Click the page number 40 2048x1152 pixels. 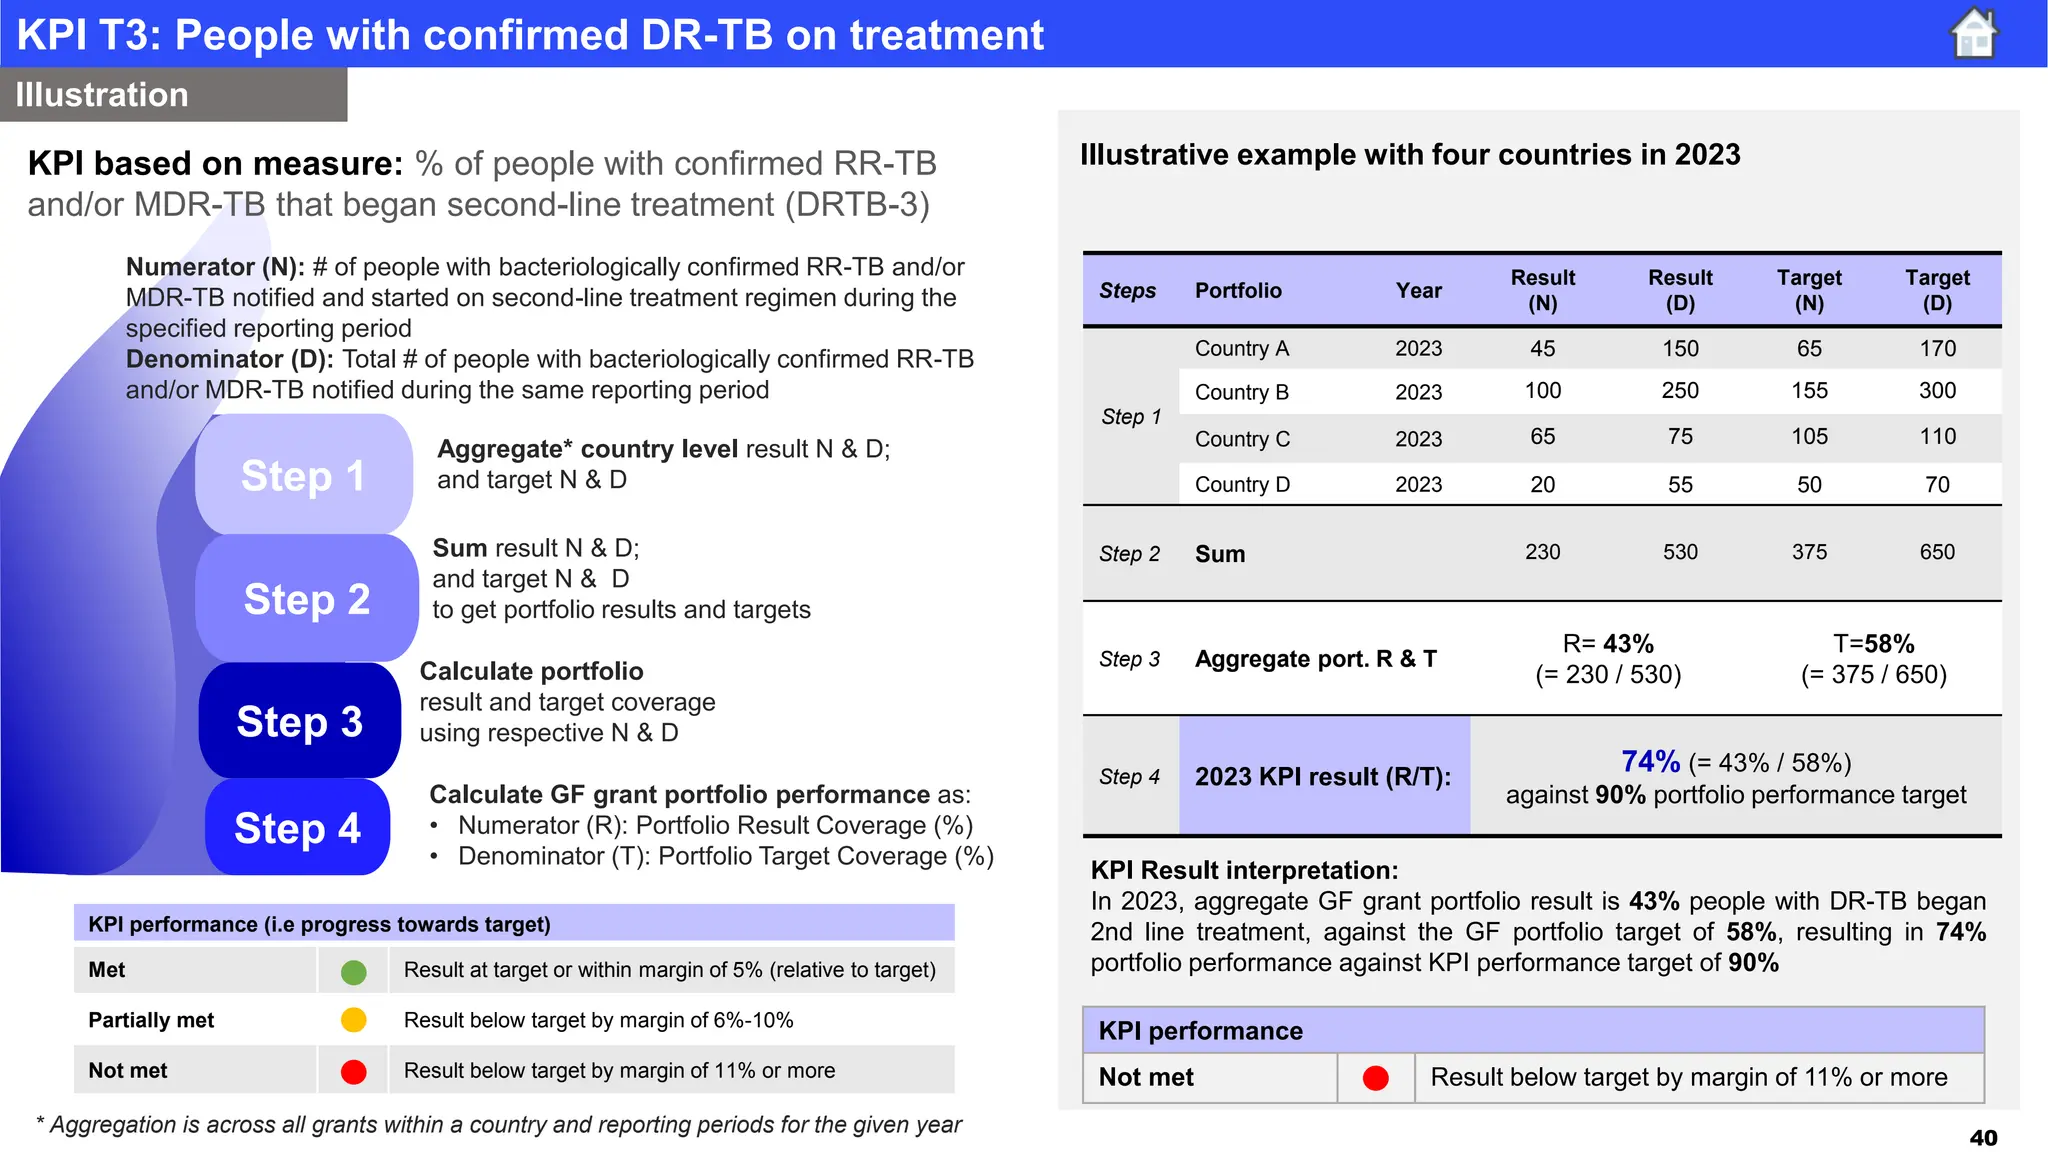pyautogui.click(x=1982, y=1138)
